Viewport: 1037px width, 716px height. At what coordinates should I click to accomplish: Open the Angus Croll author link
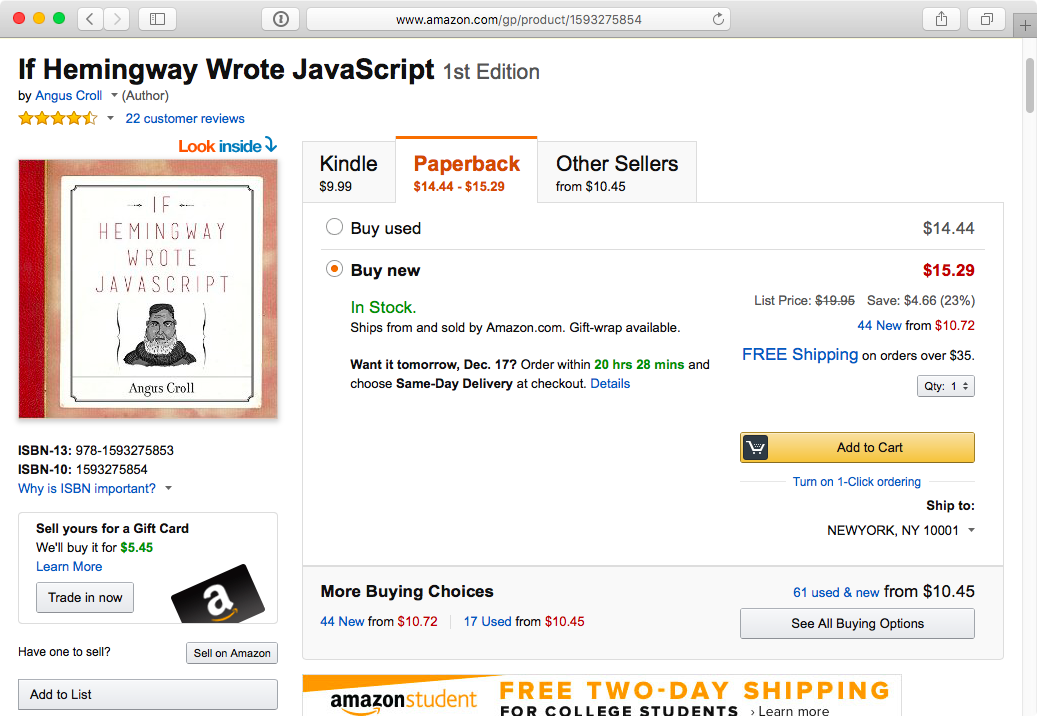[x=69, y=95]
